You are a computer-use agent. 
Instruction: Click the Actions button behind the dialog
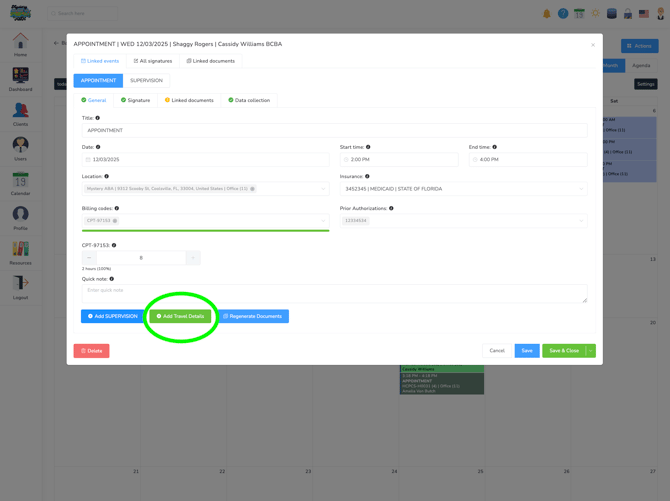click(640, 46)
